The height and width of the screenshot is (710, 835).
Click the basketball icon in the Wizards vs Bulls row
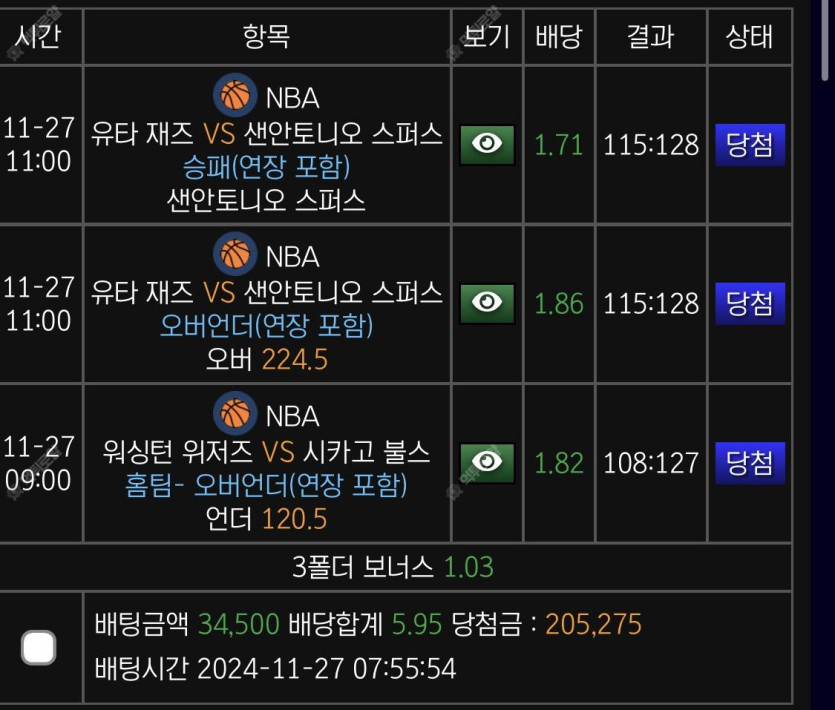(235, 414)
